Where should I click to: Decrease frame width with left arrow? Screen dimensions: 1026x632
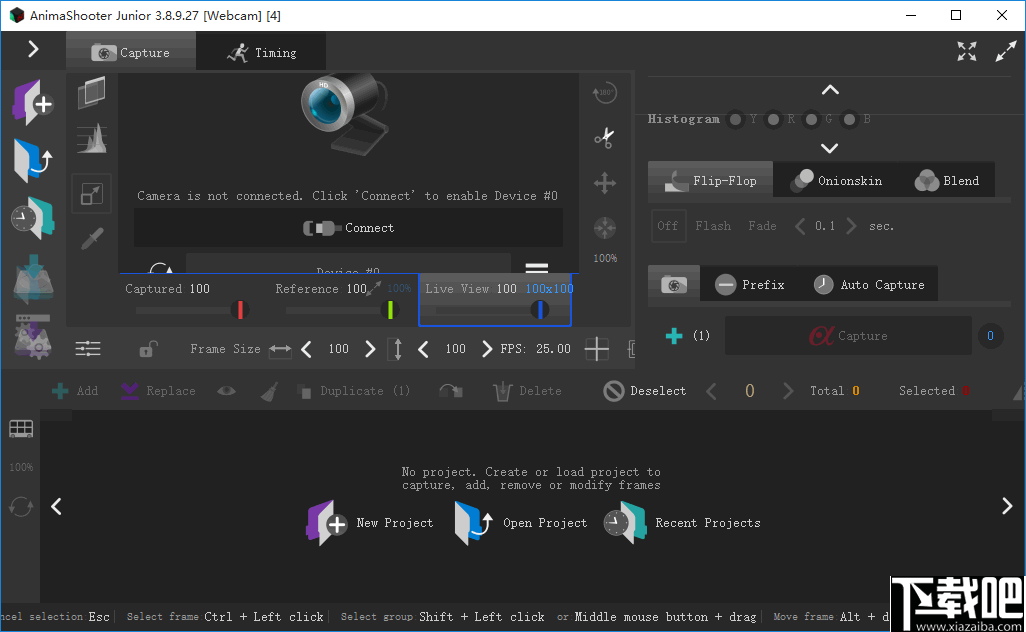point(306,349)
